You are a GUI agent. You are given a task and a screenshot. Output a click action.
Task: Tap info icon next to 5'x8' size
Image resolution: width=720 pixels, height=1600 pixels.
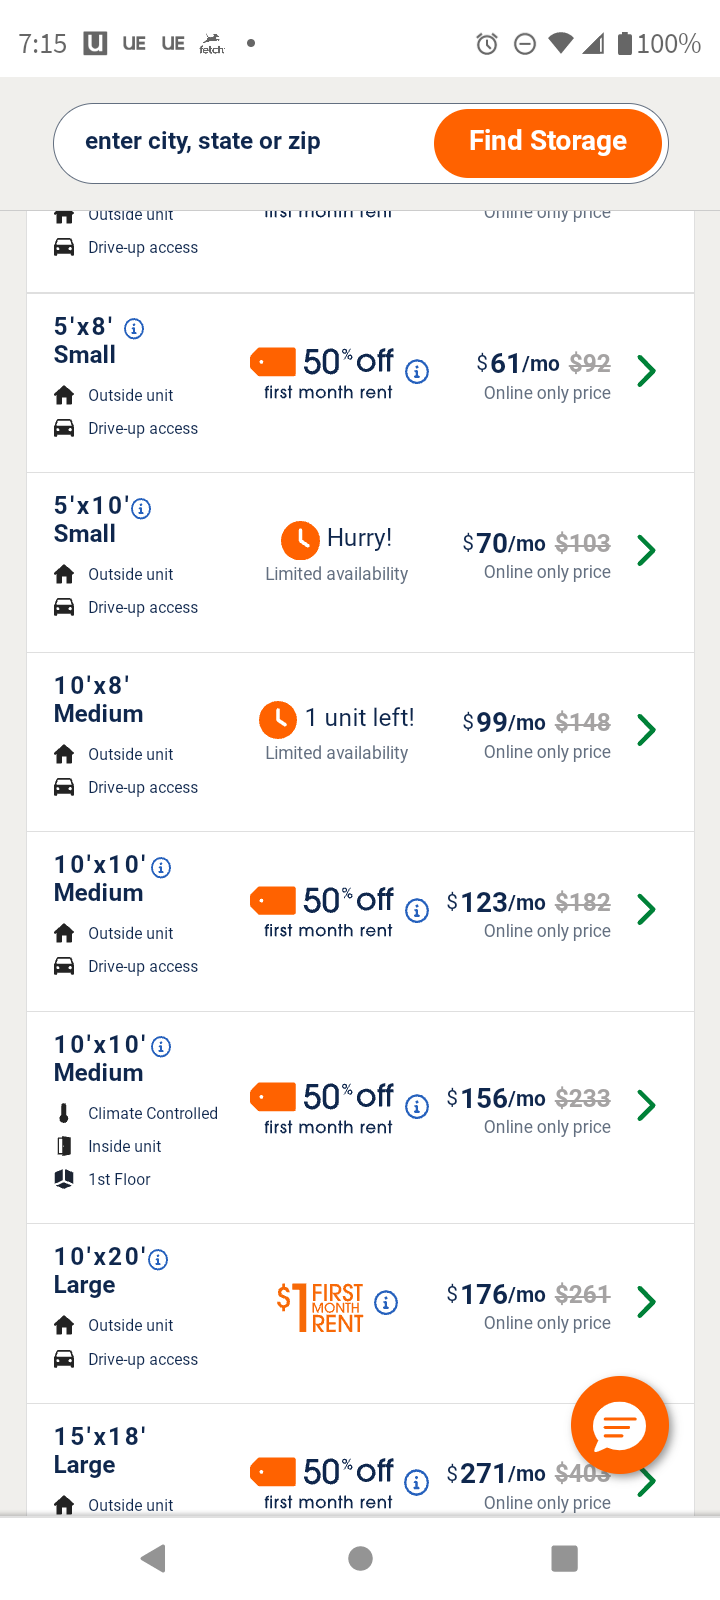(x=133, y=328)
